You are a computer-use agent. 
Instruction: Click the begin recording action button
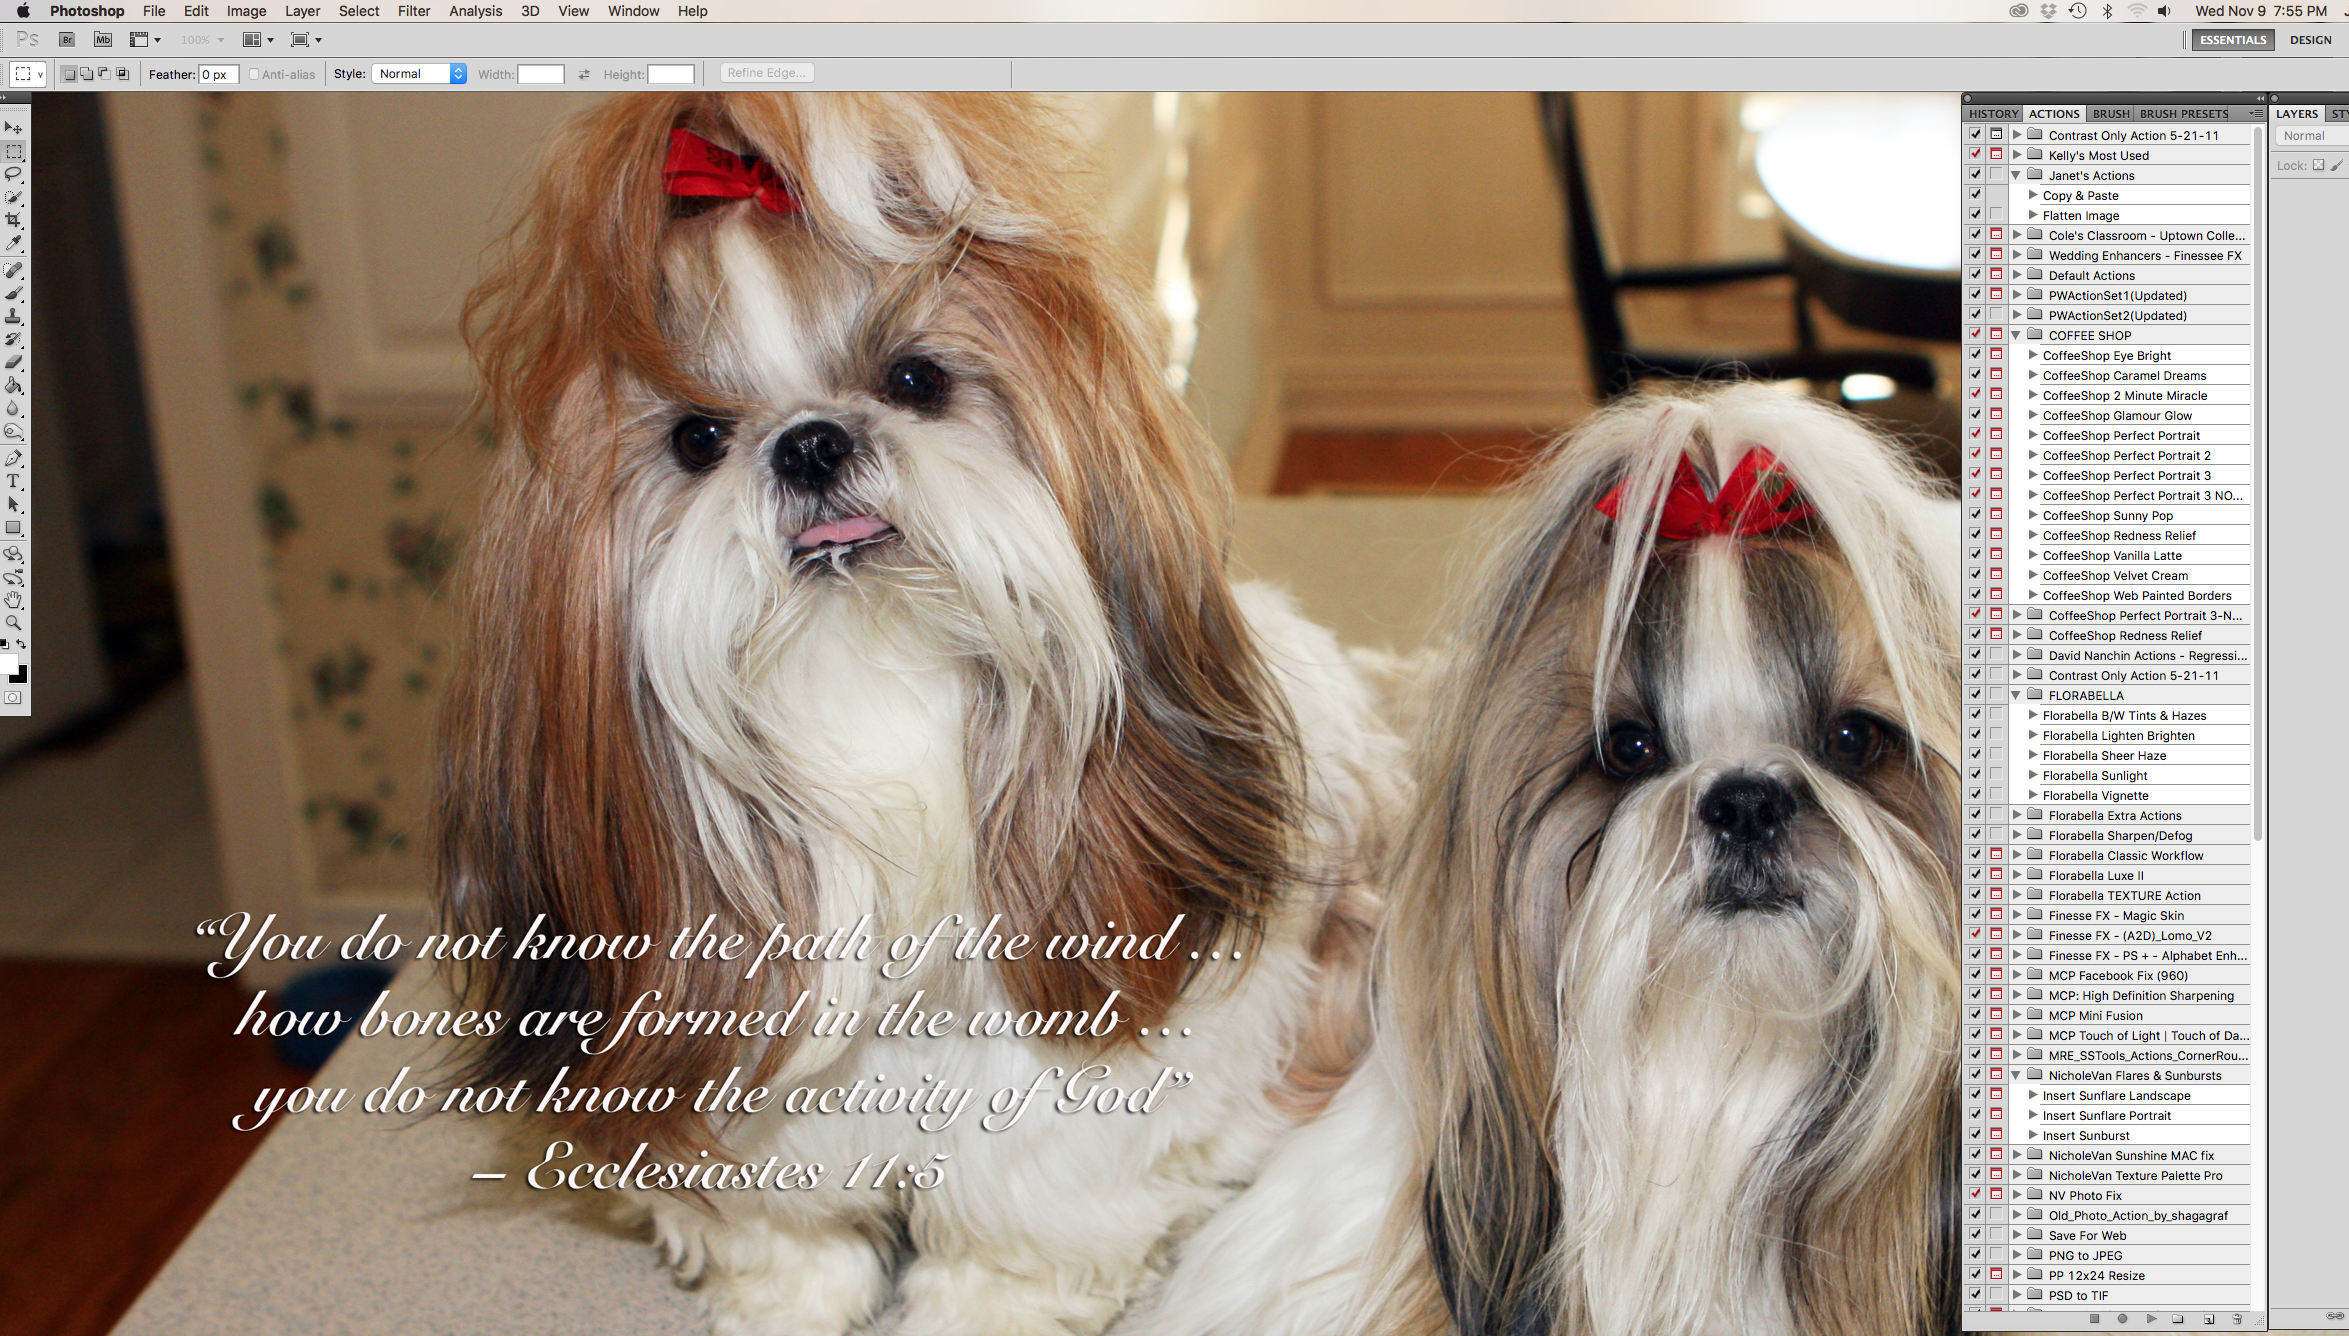pyautogui.click(x=2122, y=1319)
